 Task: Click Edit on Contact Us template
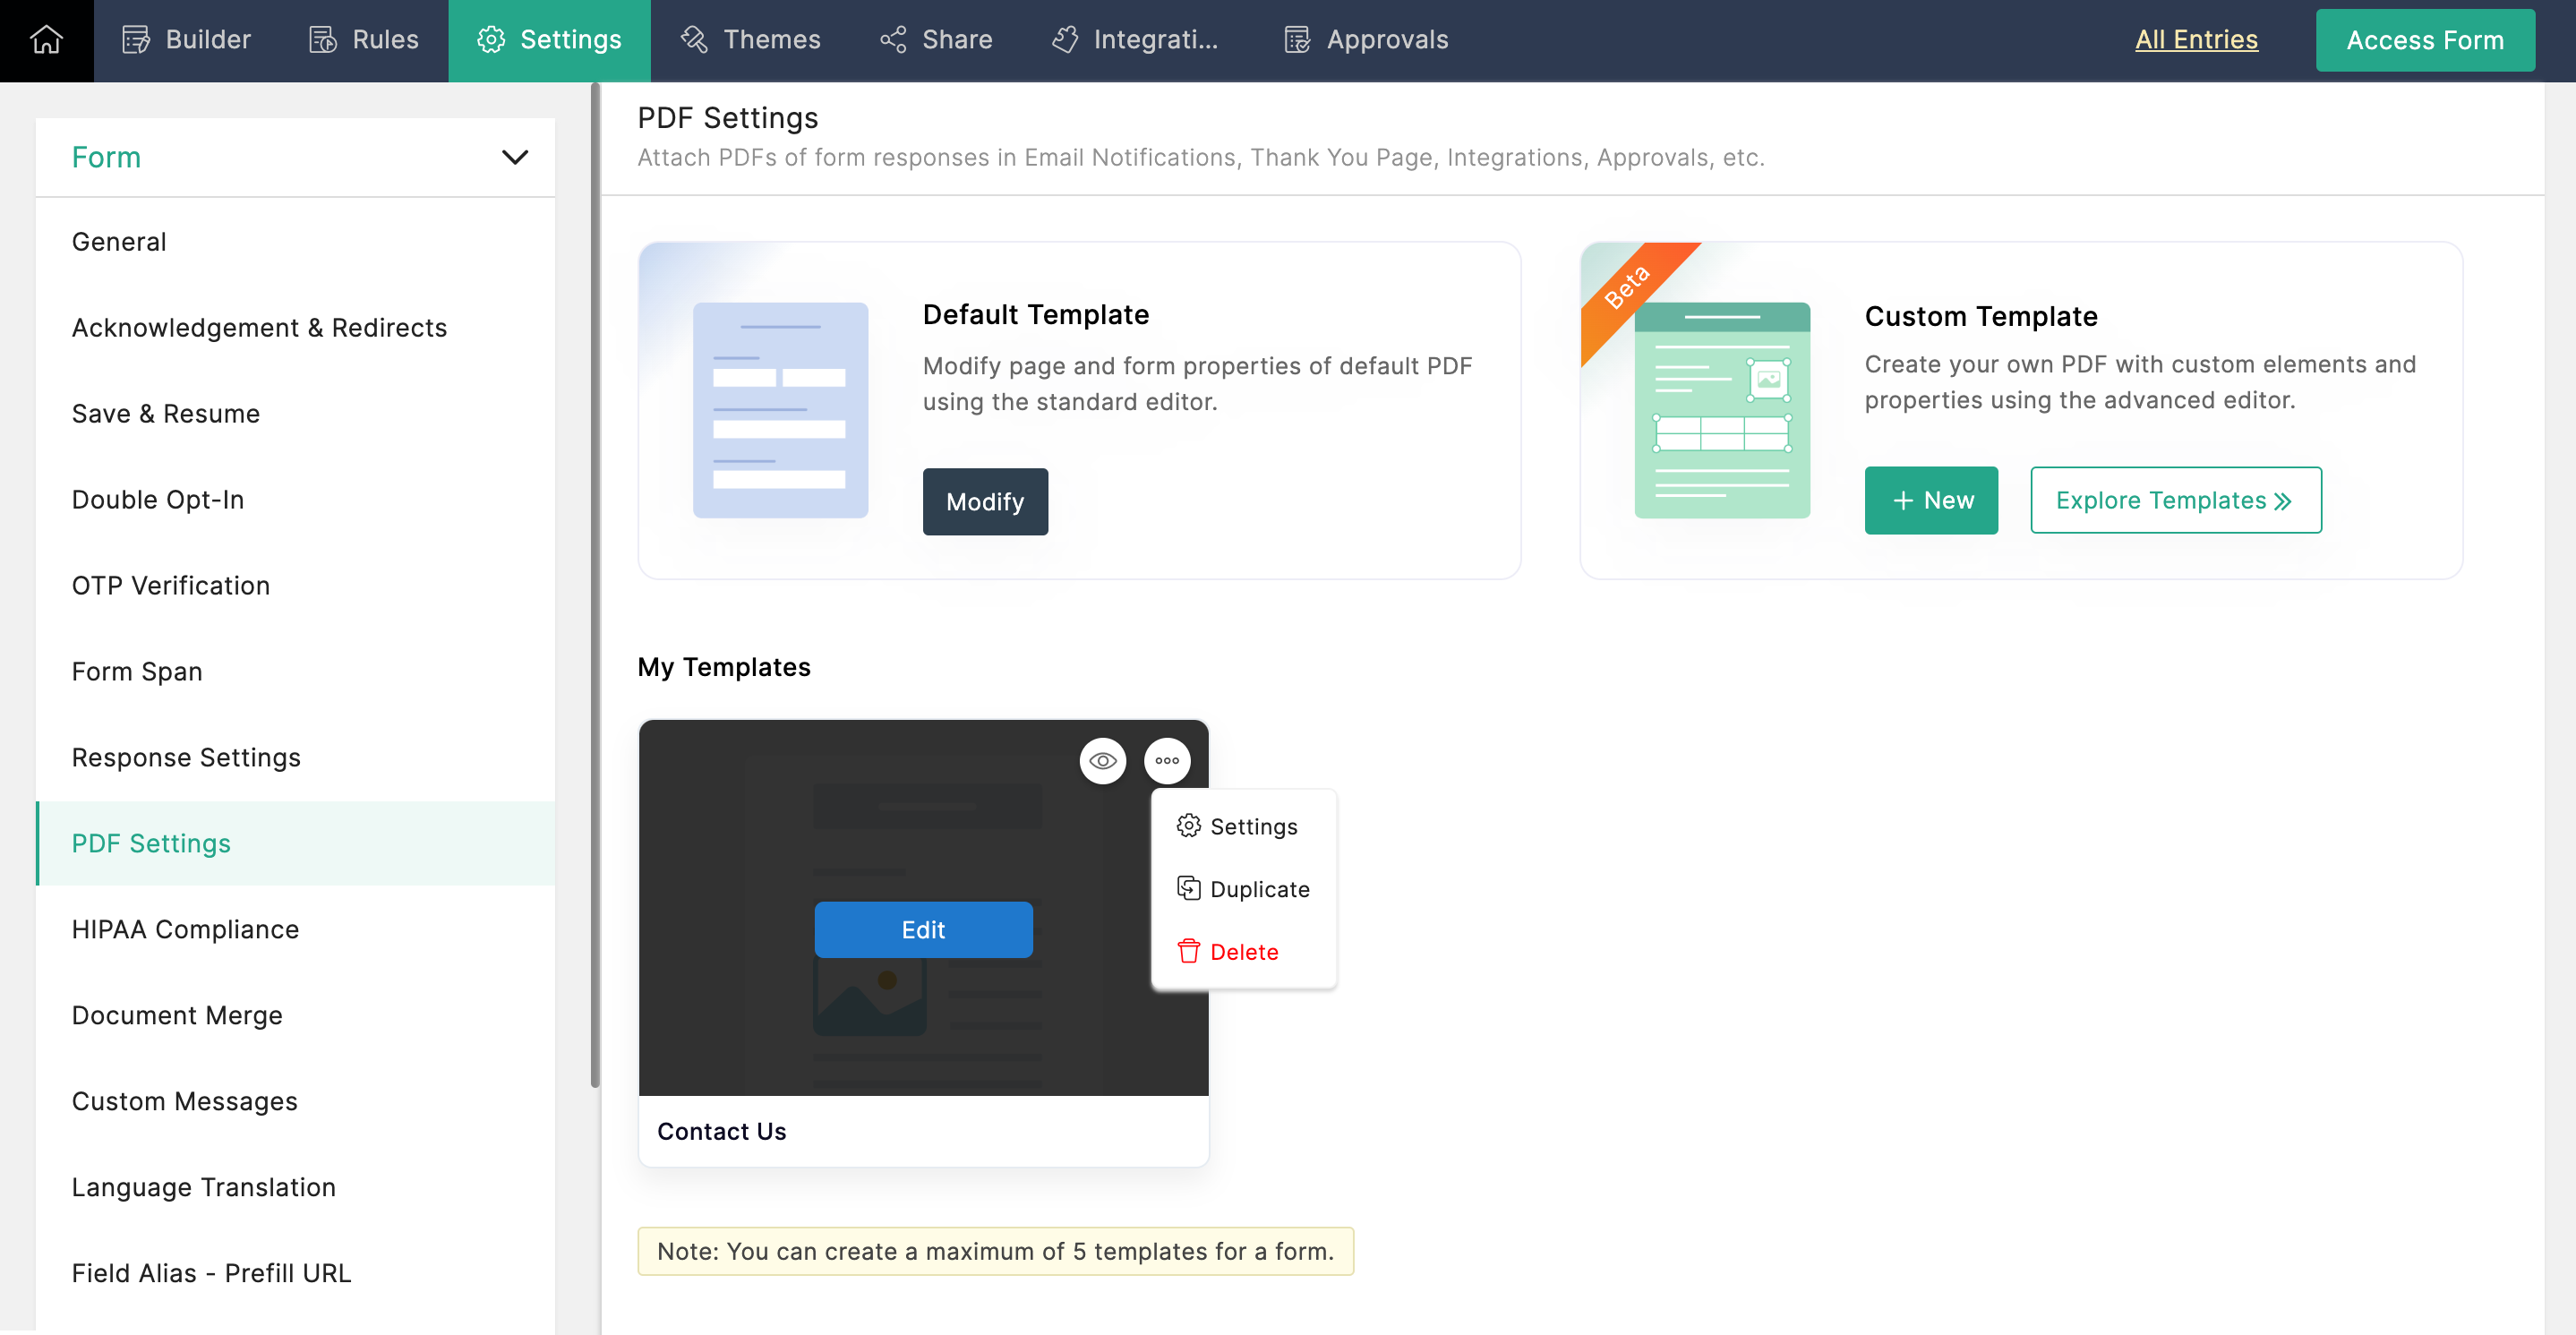point(922,930)
